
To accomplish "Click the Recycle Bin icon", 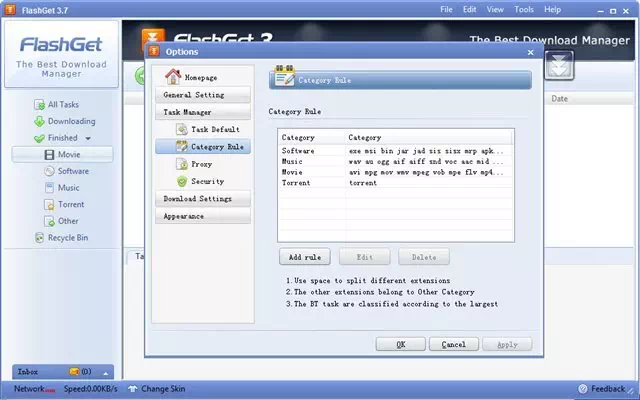I will pos(39,238).
